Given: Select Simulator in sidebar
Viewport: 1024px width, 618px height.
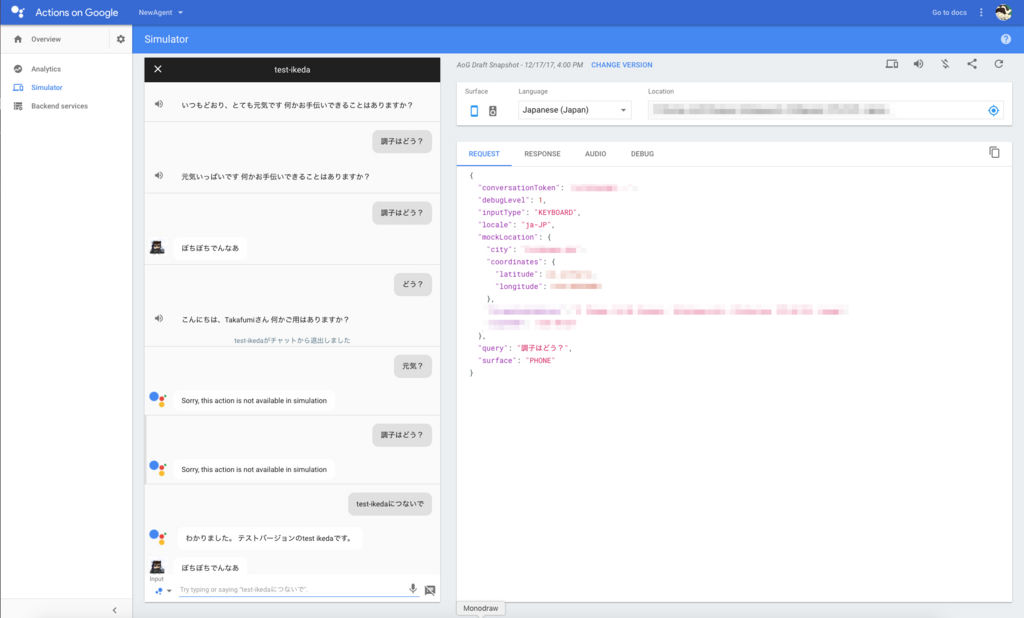Looking at the screenshot, I should [x=46, y=87].
